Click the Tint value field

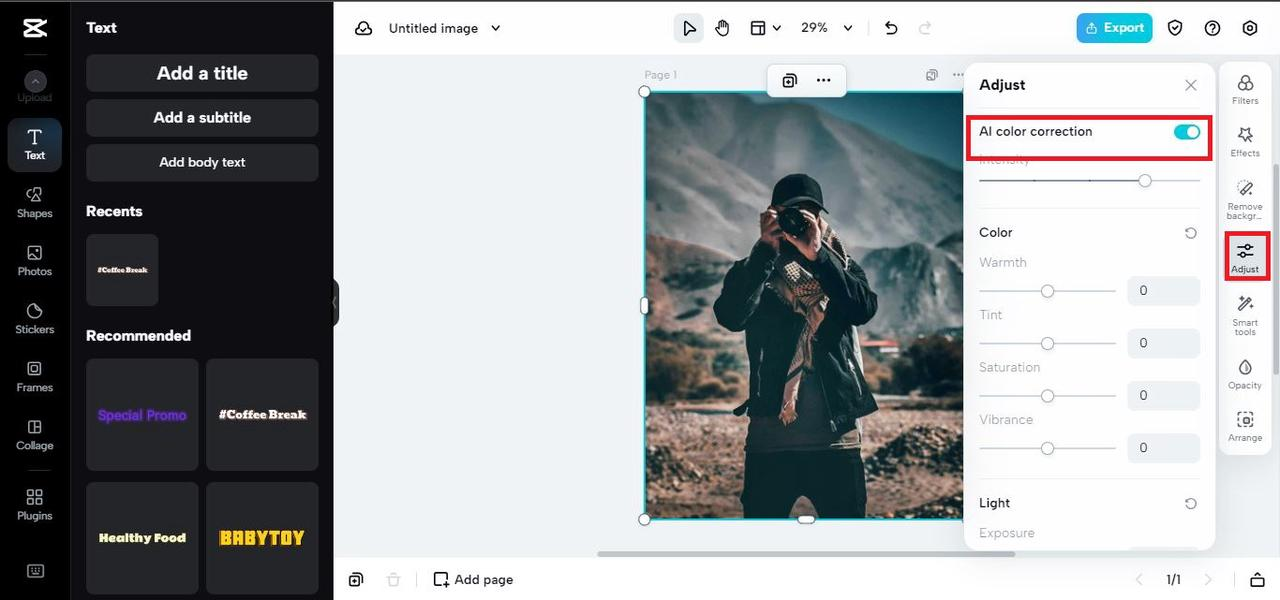point(1163,343)
